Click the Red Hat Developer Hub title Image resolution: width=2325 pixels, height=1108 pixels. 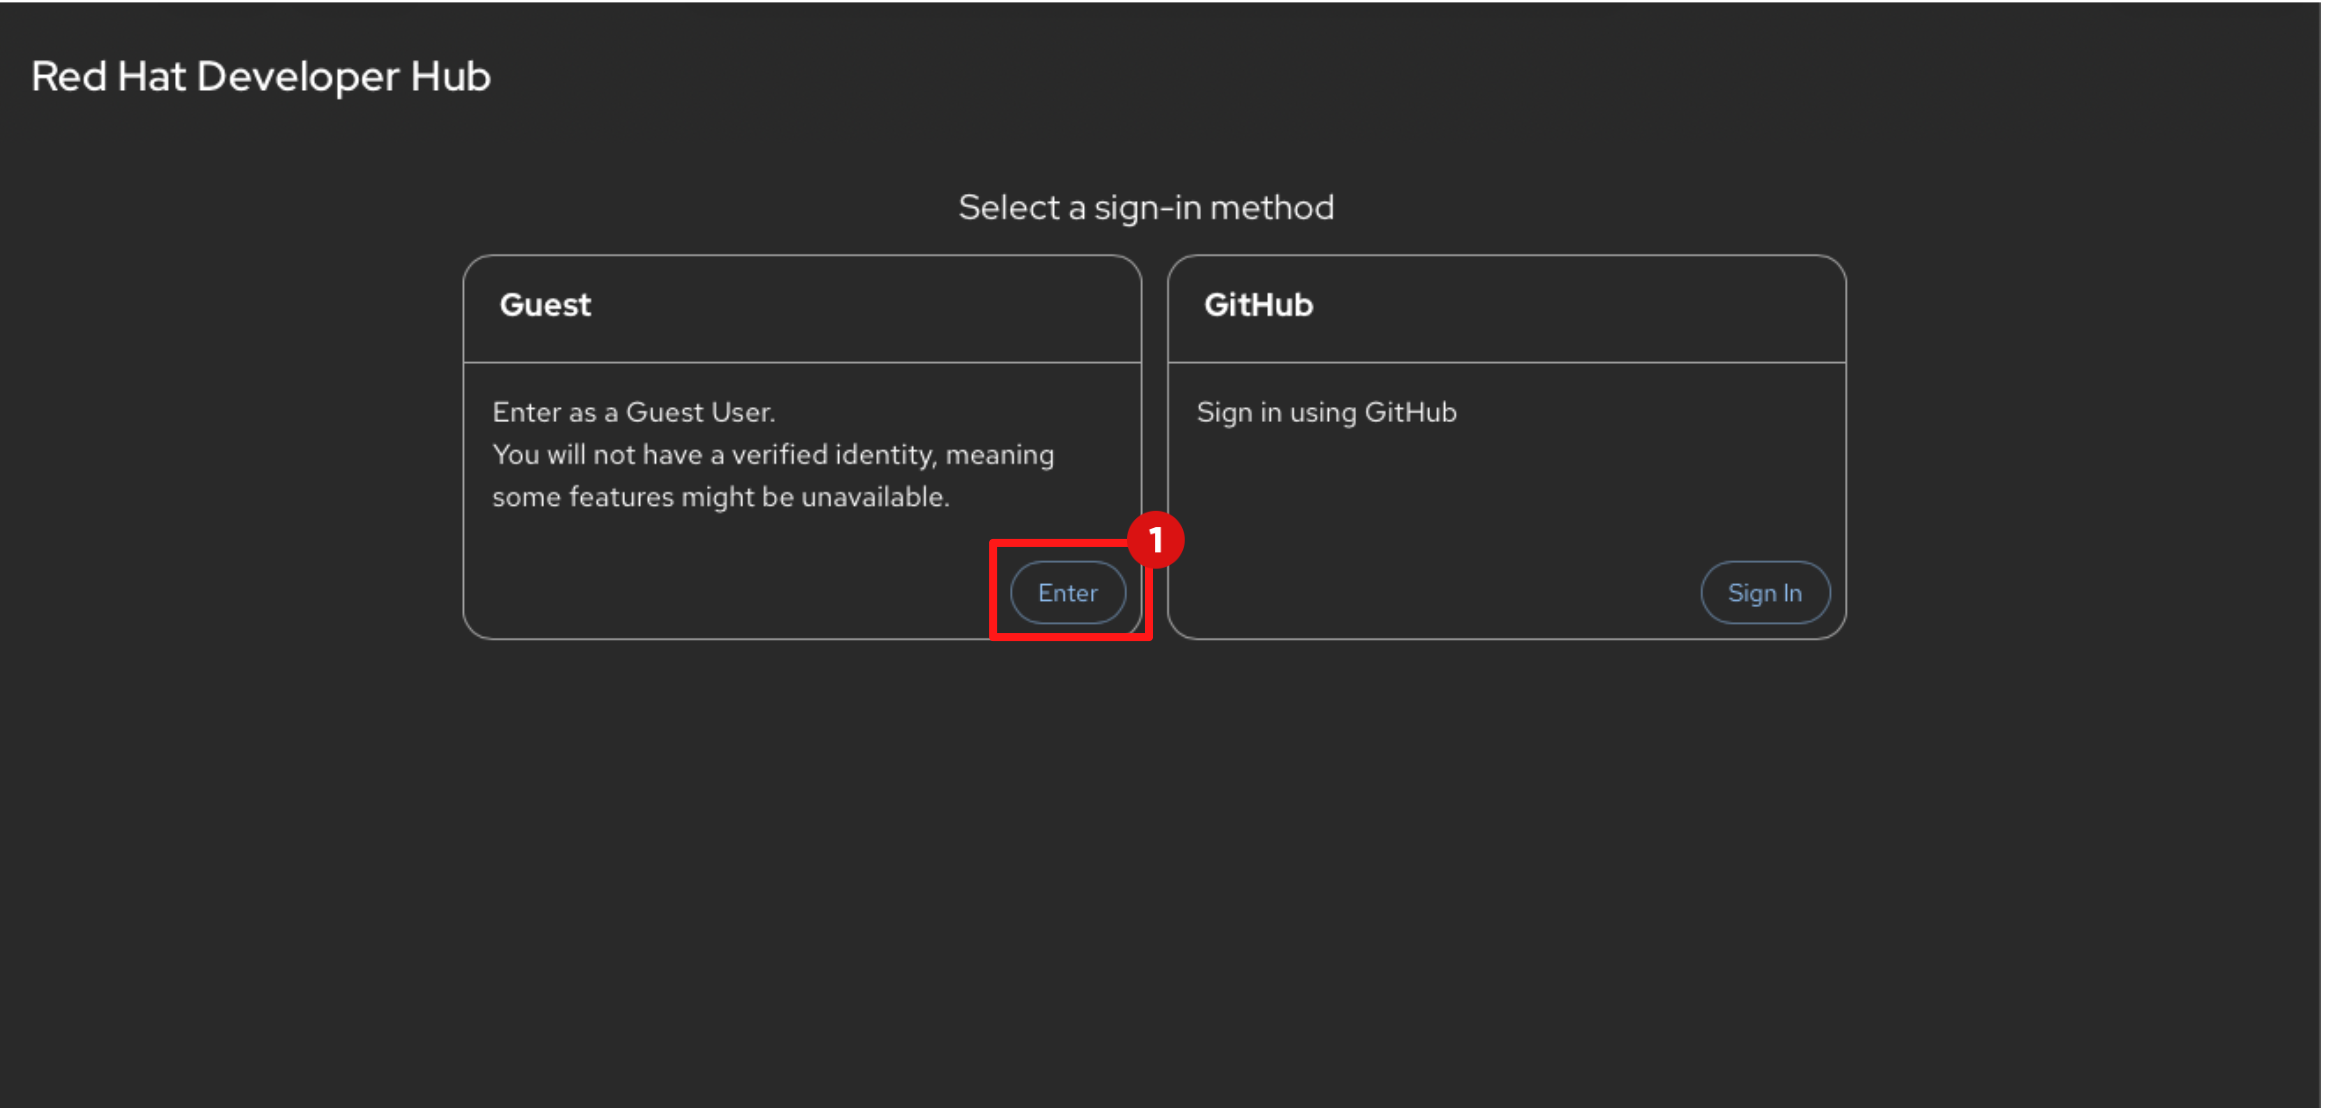tap(260, 77)
